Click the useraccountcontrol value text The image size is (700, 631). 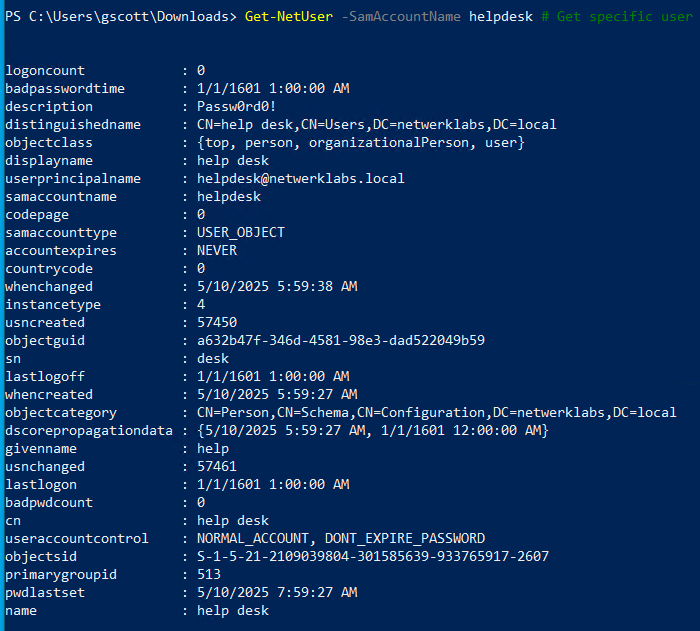click(x=341, y=538)
